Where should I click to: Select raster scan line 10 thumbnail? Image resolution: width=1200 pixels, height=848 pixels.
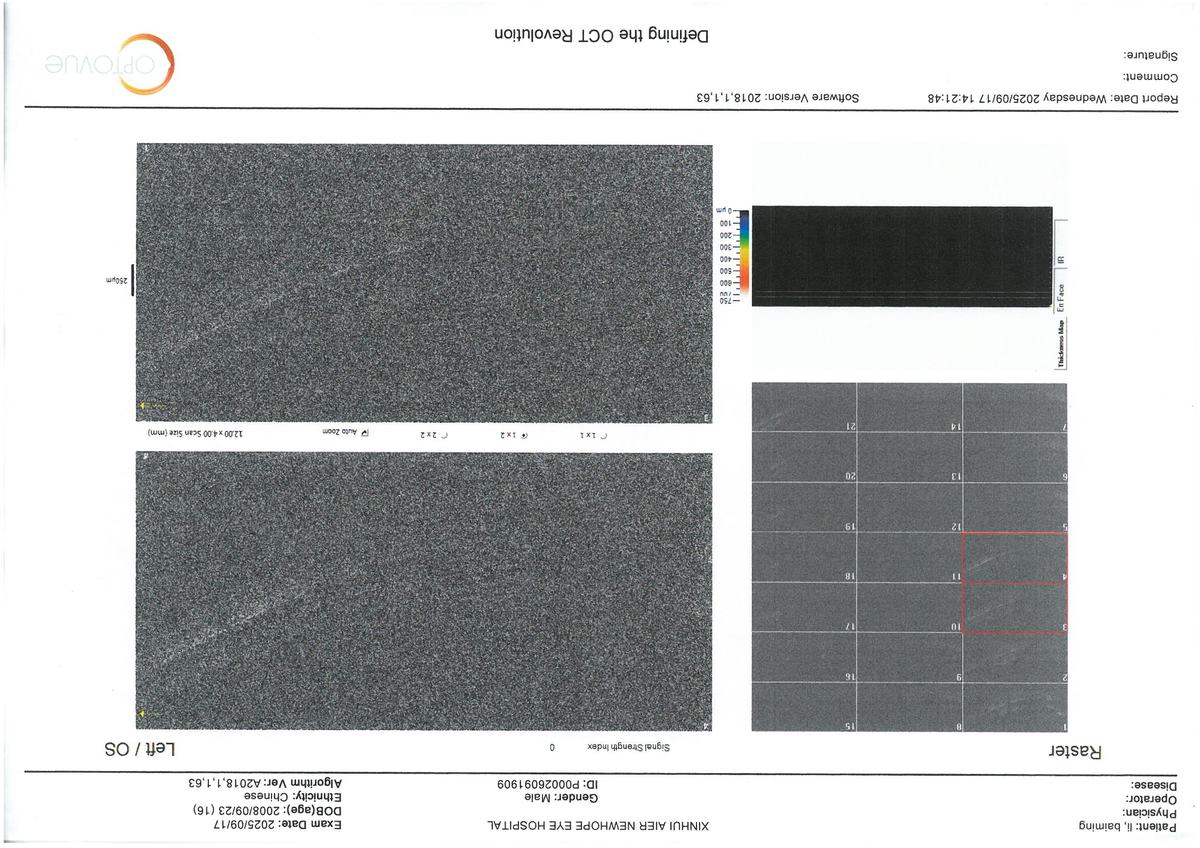click(909, 607)
